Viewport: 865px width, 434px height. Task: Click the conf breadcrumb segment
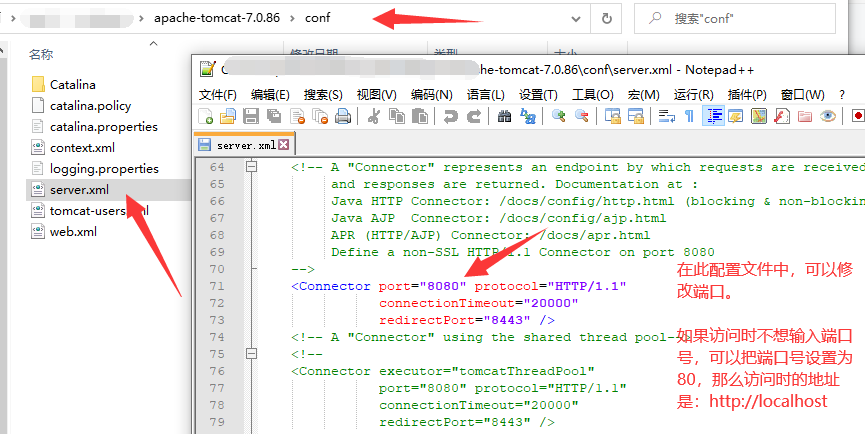coord(318,18)
